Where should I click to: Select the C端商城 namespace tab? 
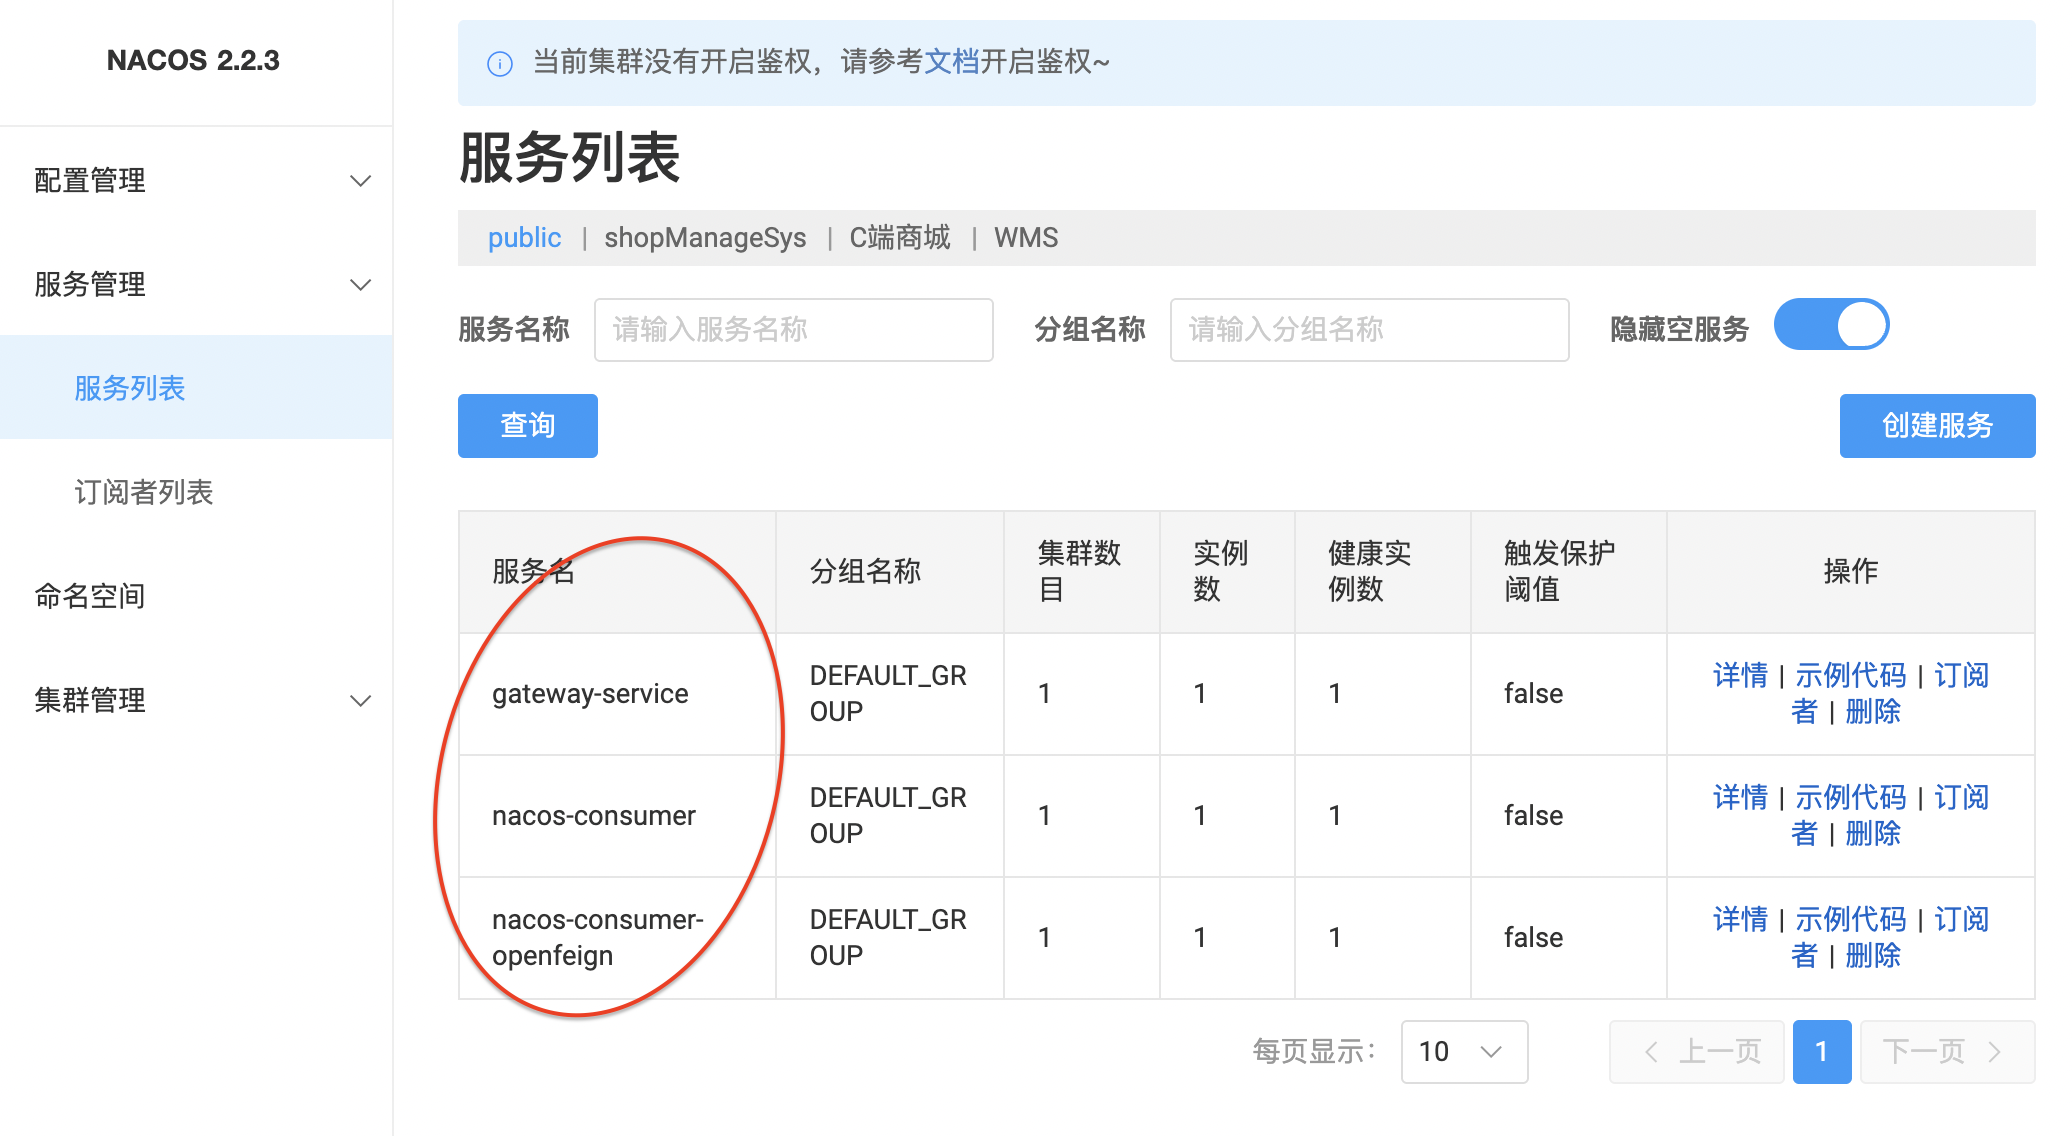(899, 238)
